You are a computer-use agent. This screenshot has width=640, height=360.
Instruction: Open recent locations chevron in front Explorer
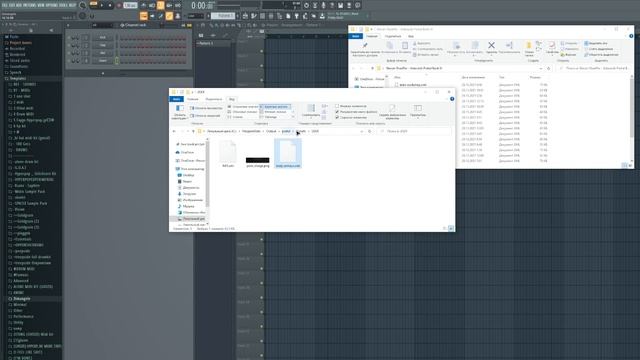[x=188, y=131]
